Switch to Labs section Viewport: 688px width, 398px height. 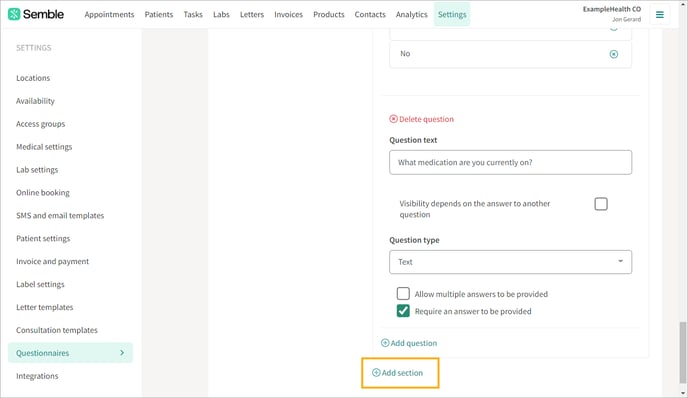point(221,14)
